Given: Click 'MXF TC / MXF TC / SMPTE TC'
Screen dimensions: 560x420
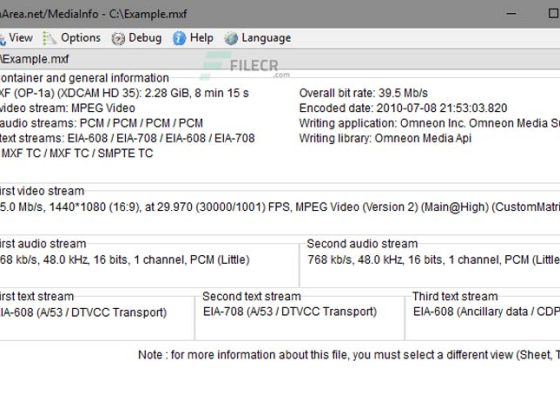Looking at the screenshot, I should pos(77,153).
